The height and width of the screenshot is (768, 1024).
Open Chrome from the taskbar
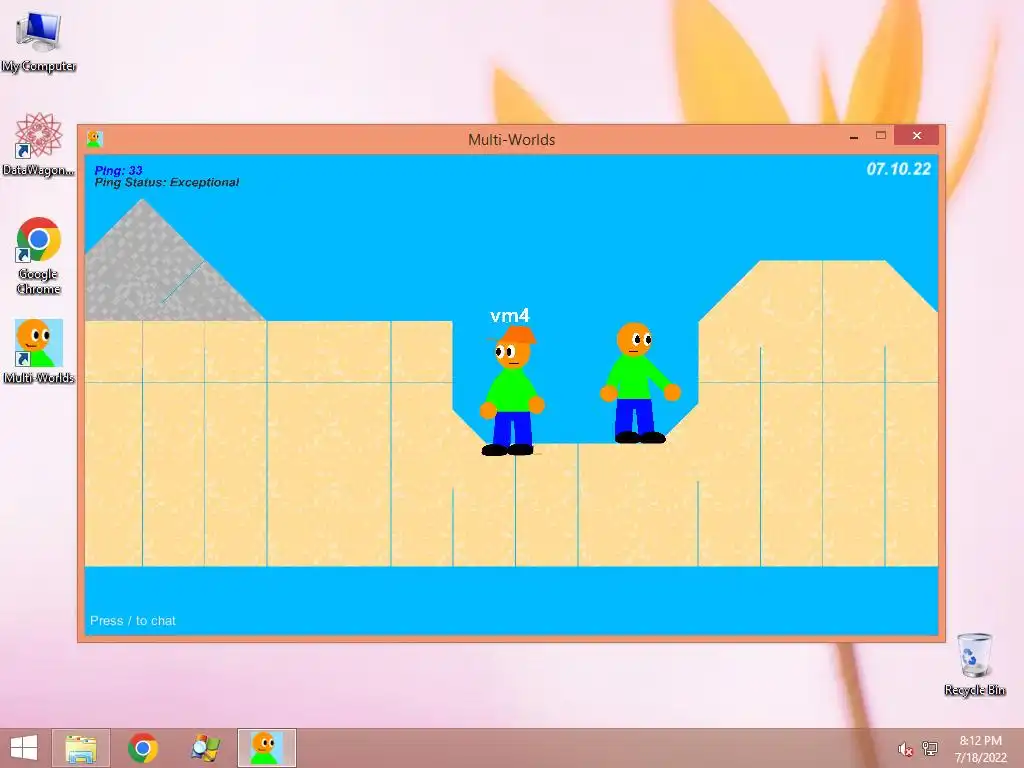[x=143, y=748]
